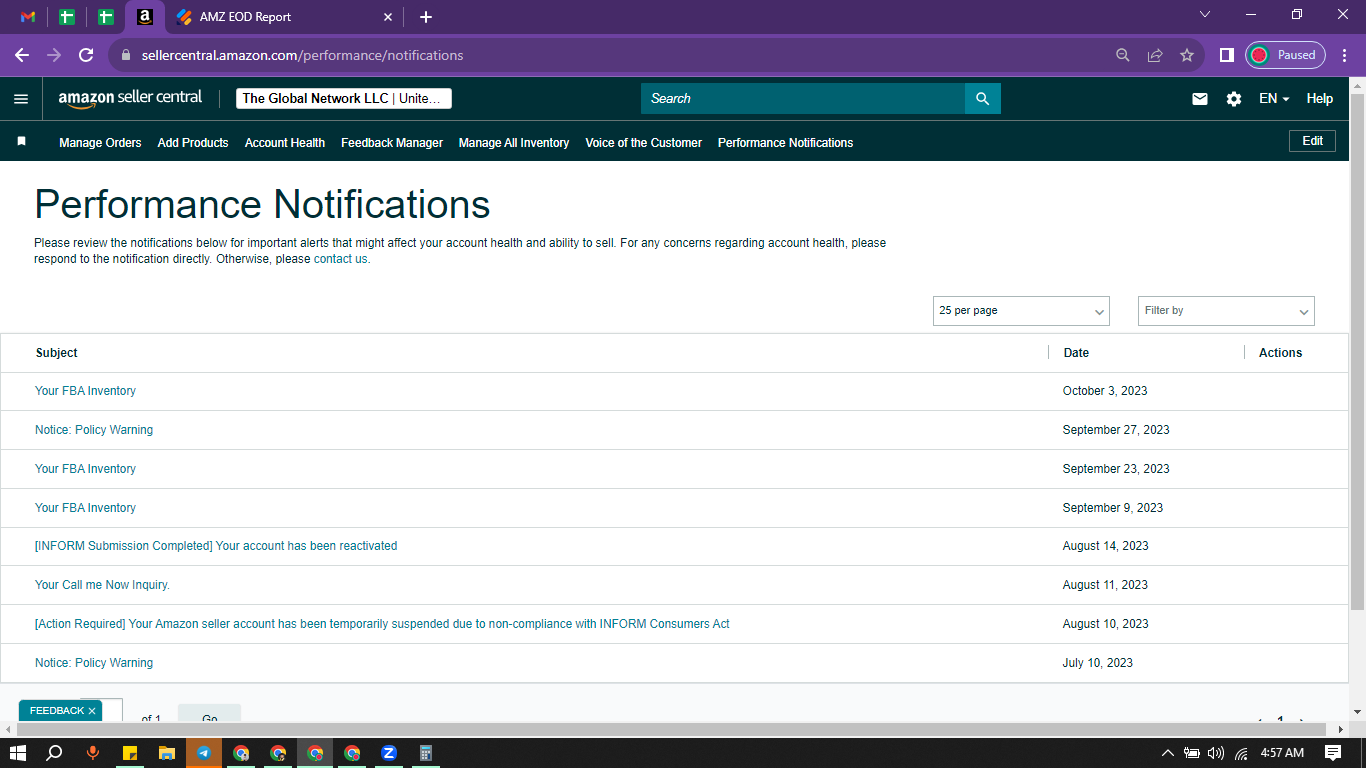Open the Windows notification center icon
Viewport: 1366px width, 768px height.
[x=1333, y=753]
